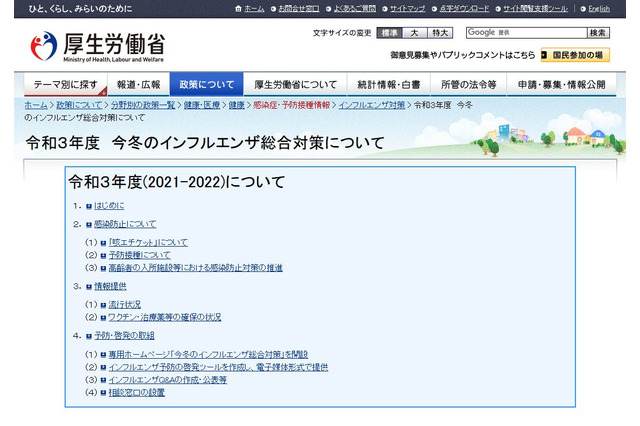Go to ホーム in the breadcrumb
Screen dimensions: 640x426
36,105
